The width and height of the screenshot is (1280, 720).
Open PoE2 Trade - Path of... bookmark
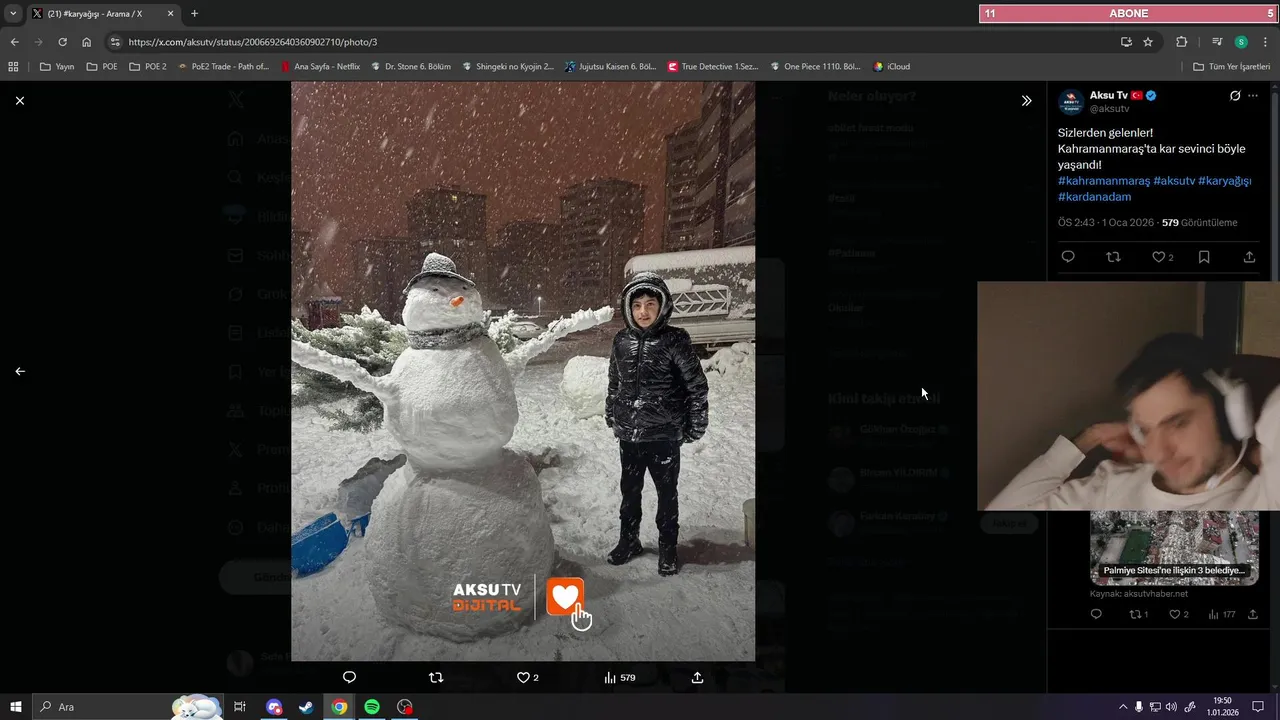click(x=224, y=67)
